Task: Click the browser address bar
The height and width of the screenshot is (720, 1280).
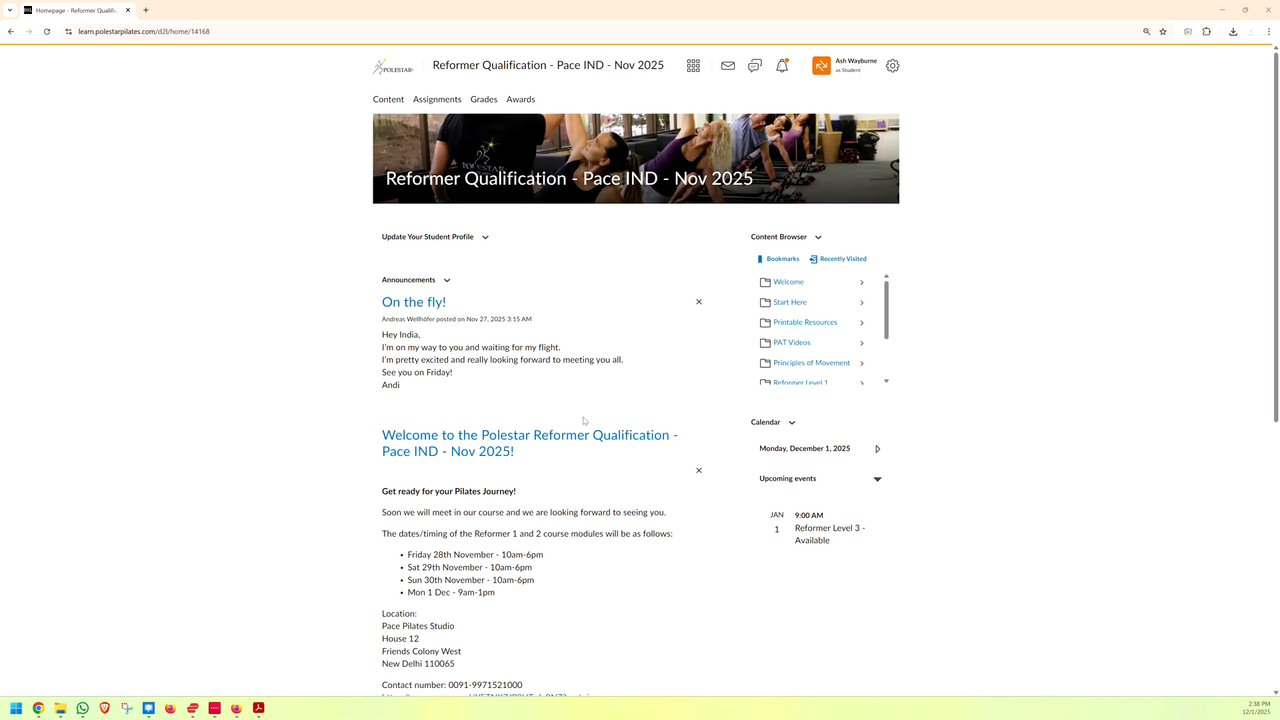Action: click(x=600, y=31)
